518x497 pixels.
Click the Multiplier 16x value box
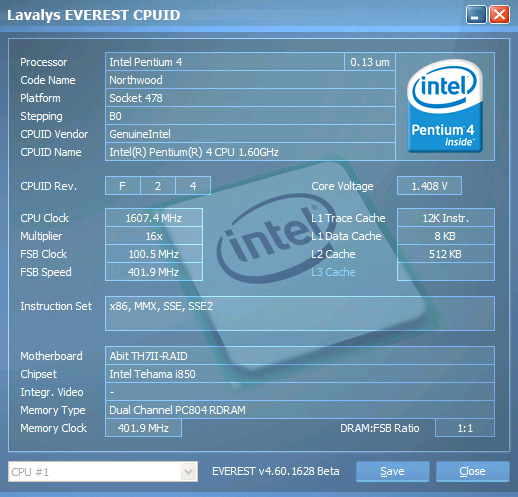click(x=154, y=236)
